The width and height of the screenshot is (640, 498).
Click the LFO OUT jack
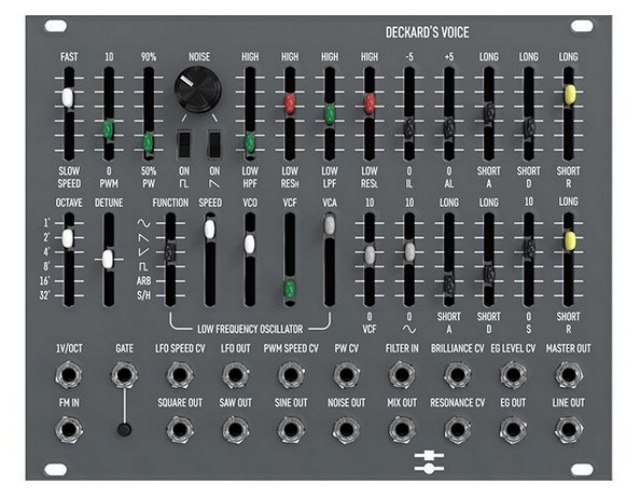[236, 375]
